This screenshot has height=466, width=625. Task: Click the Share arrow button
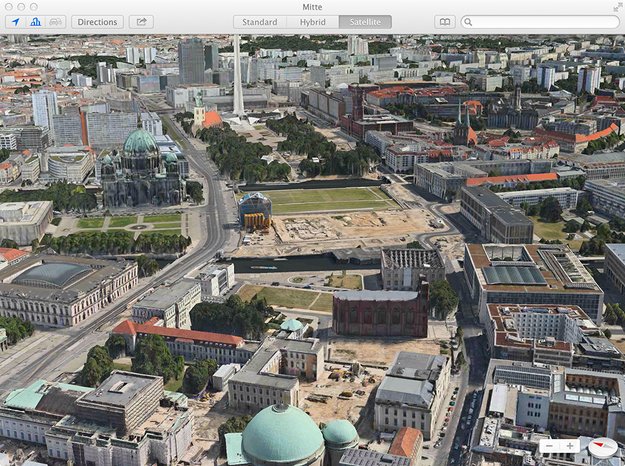click(142, 22)
